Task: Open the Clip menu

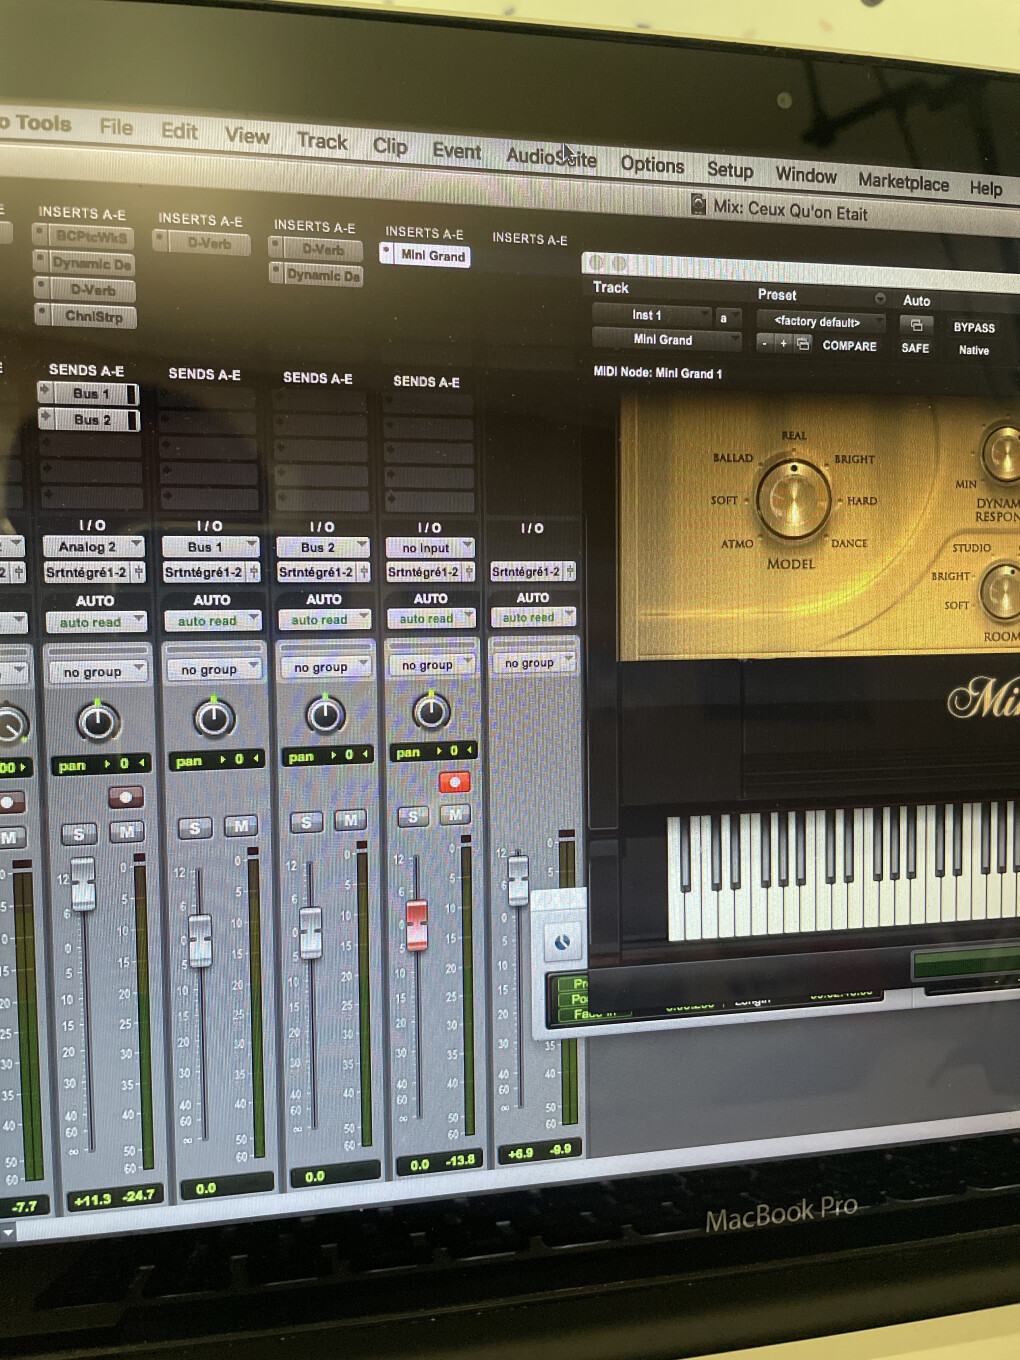Action: tap(390, 146)
